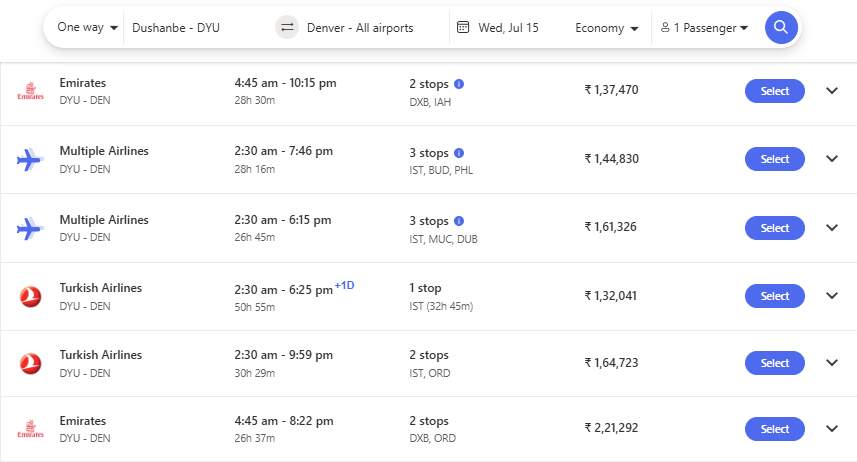Select the ₹1,44,830 Multiple Airlines flight
The height and width of the screenshot is (462, 857).
[774, 159]
